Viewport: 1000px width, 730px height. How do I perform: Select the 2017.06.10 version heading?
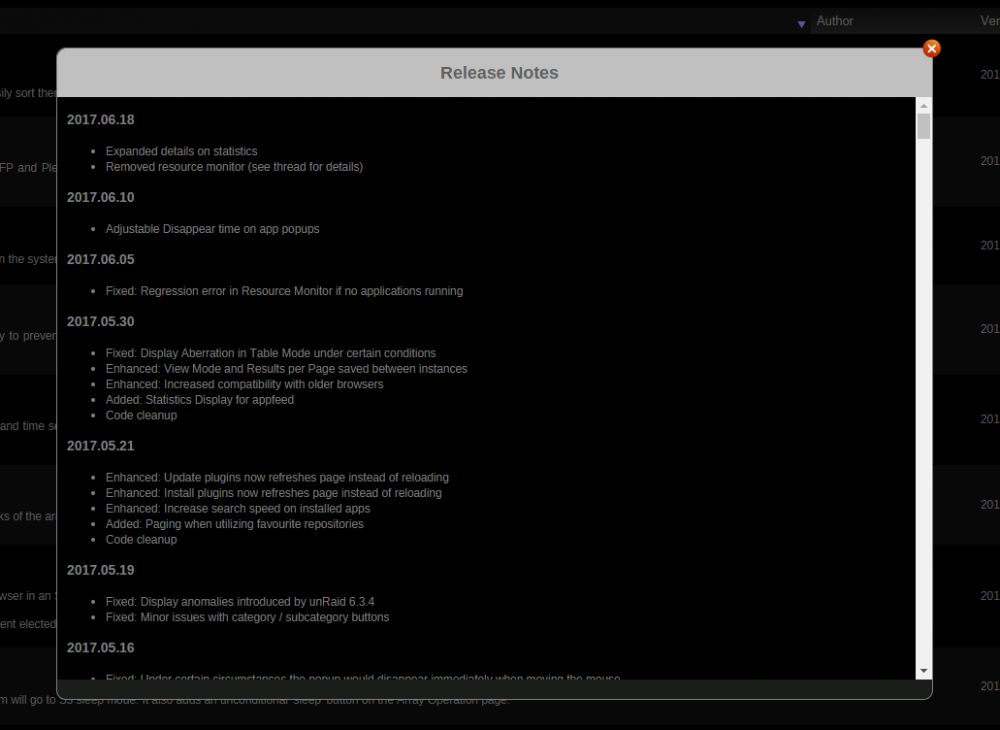tap(101, 198)
